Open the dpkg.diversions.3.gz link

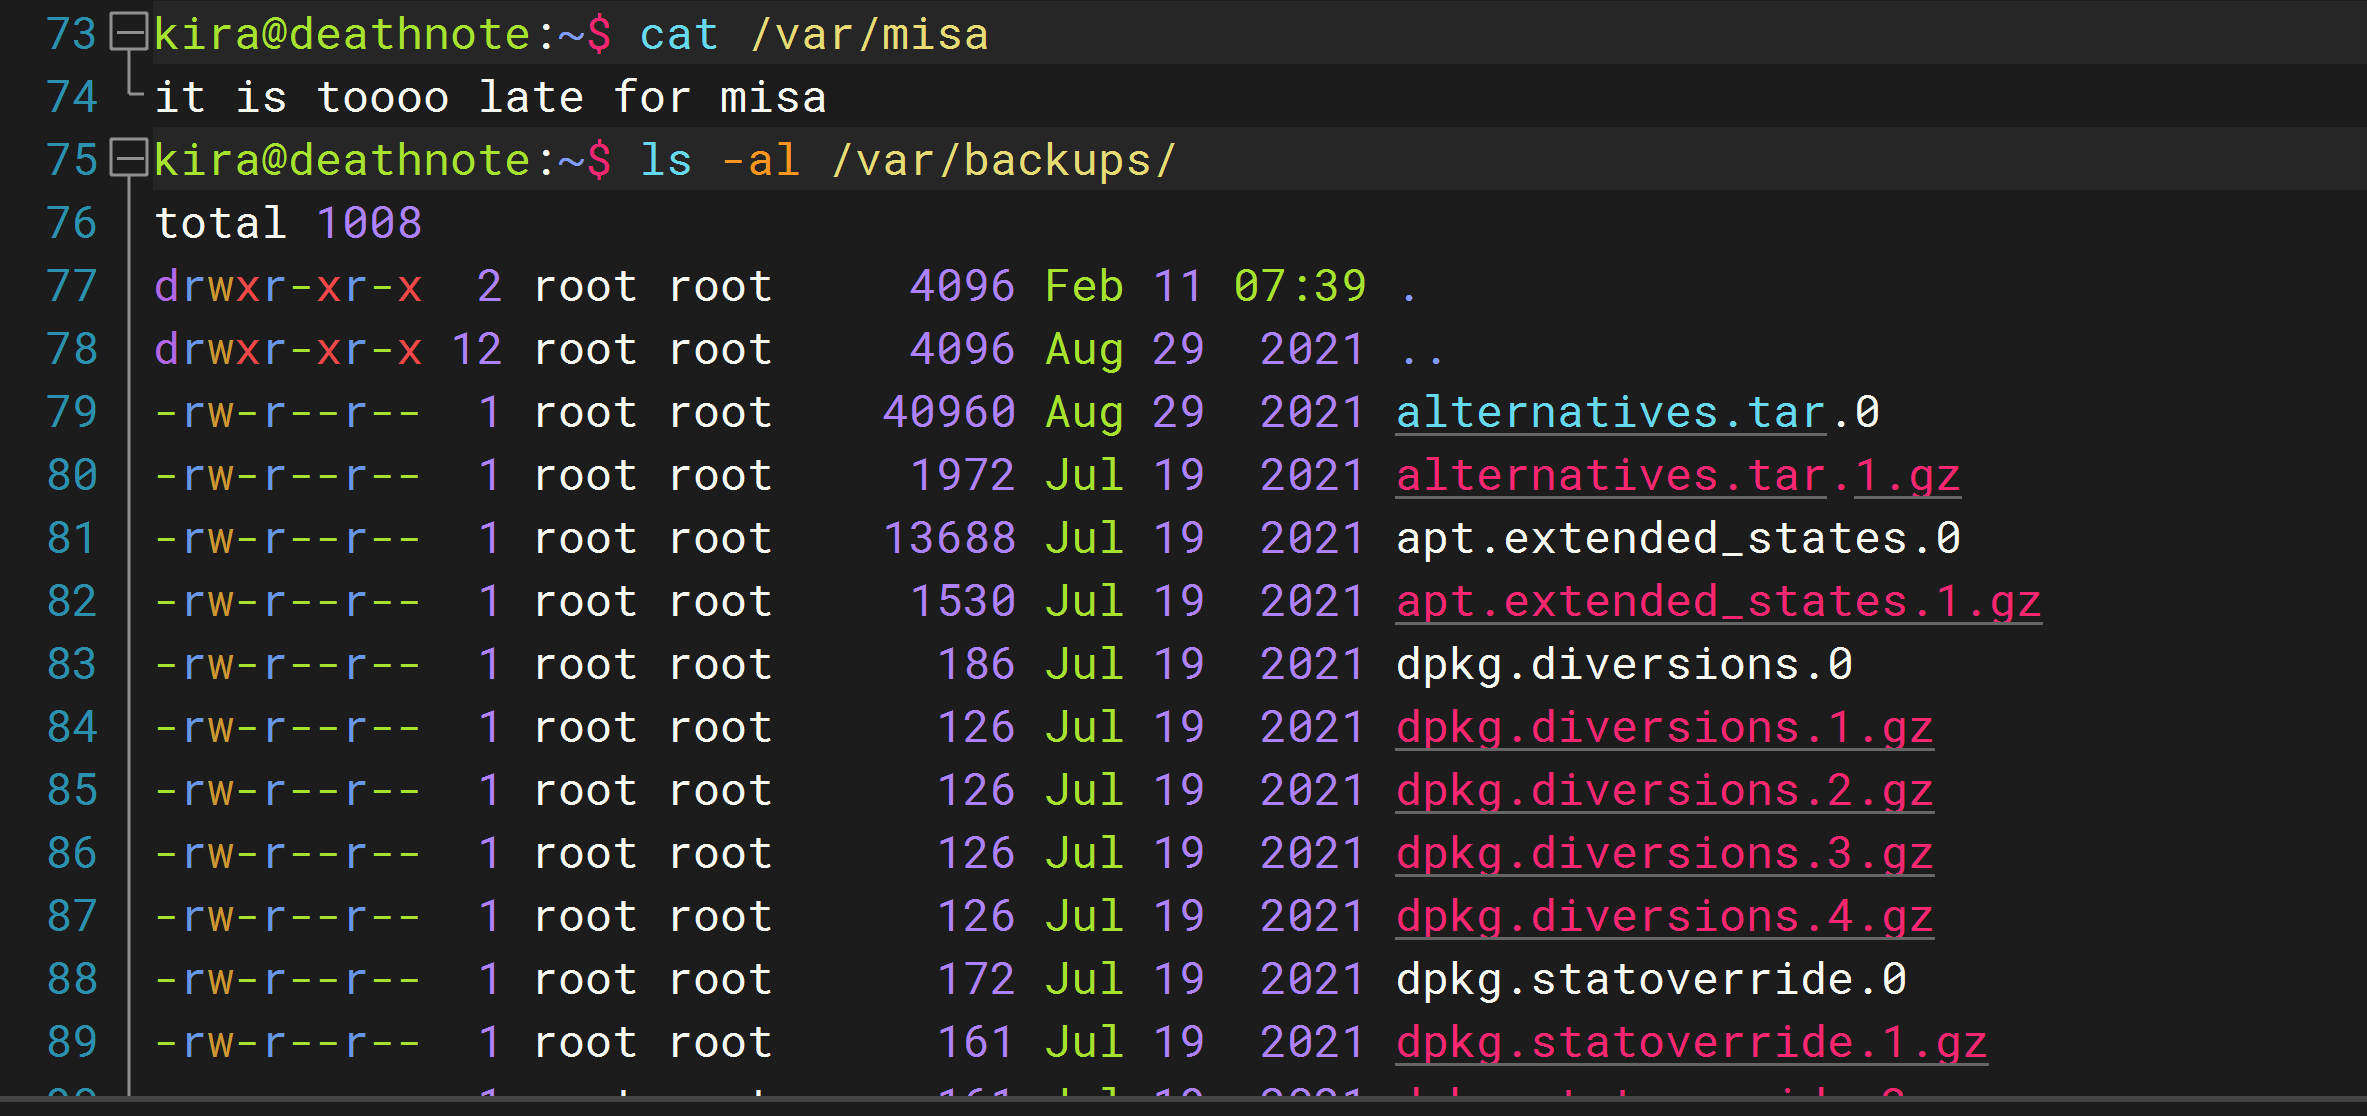pyautogui.click(x=1664, y=854)
